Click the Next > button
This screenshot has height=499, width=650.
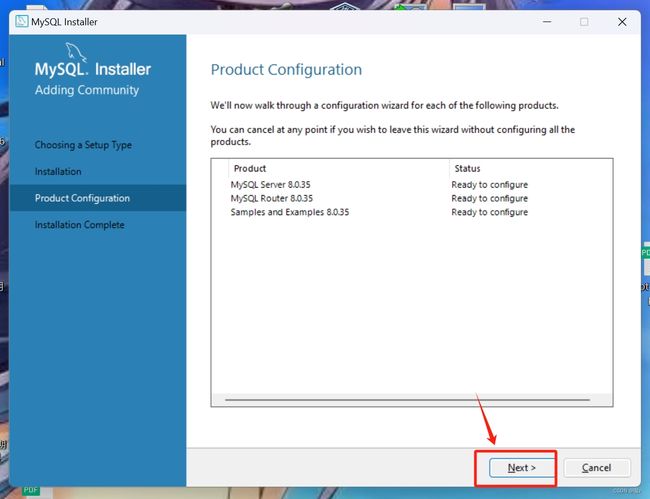coord(522,468)
